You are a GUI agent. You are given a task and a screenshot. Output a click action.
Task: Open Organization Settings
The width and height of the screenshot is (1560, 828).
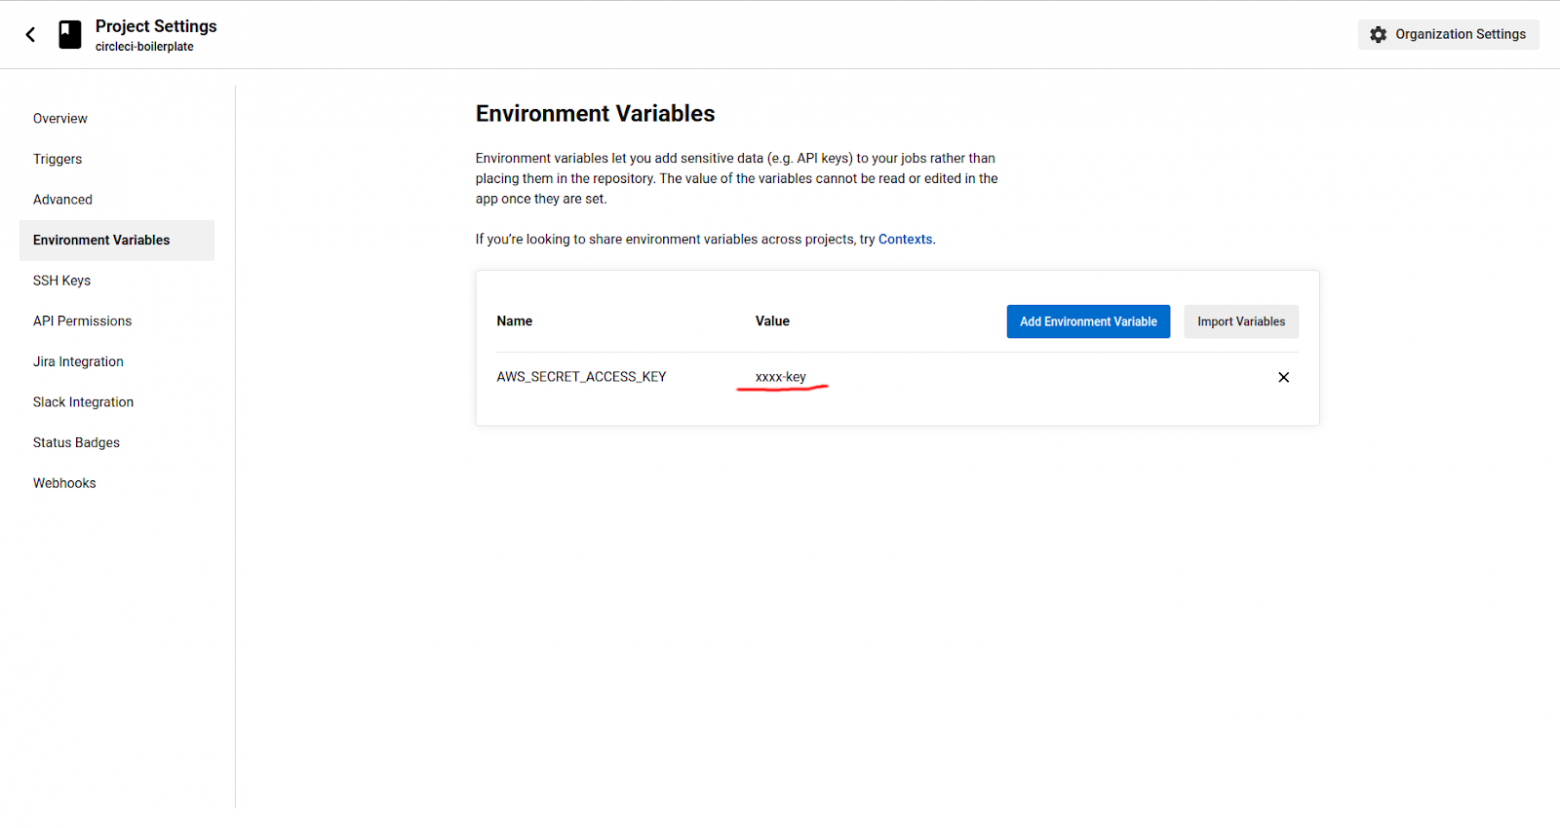pyautogui.click(x=1448, y=34)
